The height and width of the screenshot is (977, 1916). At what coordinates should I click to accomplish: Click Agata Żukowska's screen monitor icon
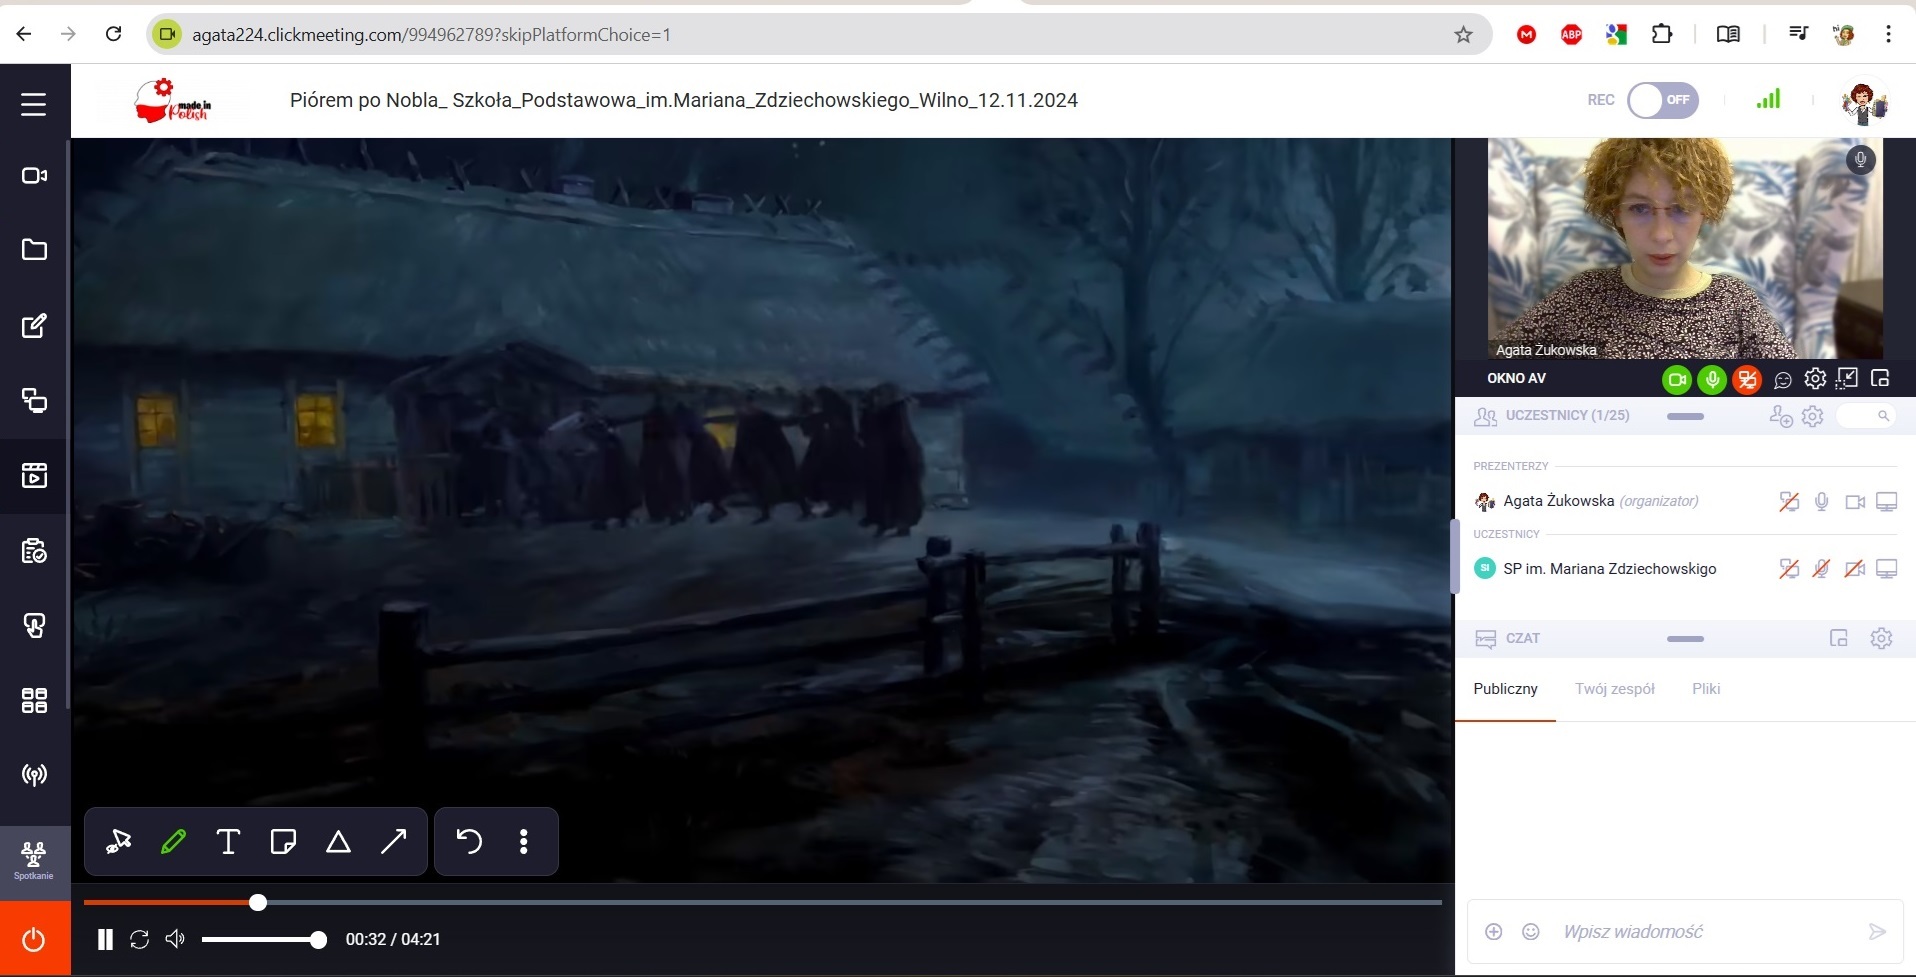pos(1887,502)
